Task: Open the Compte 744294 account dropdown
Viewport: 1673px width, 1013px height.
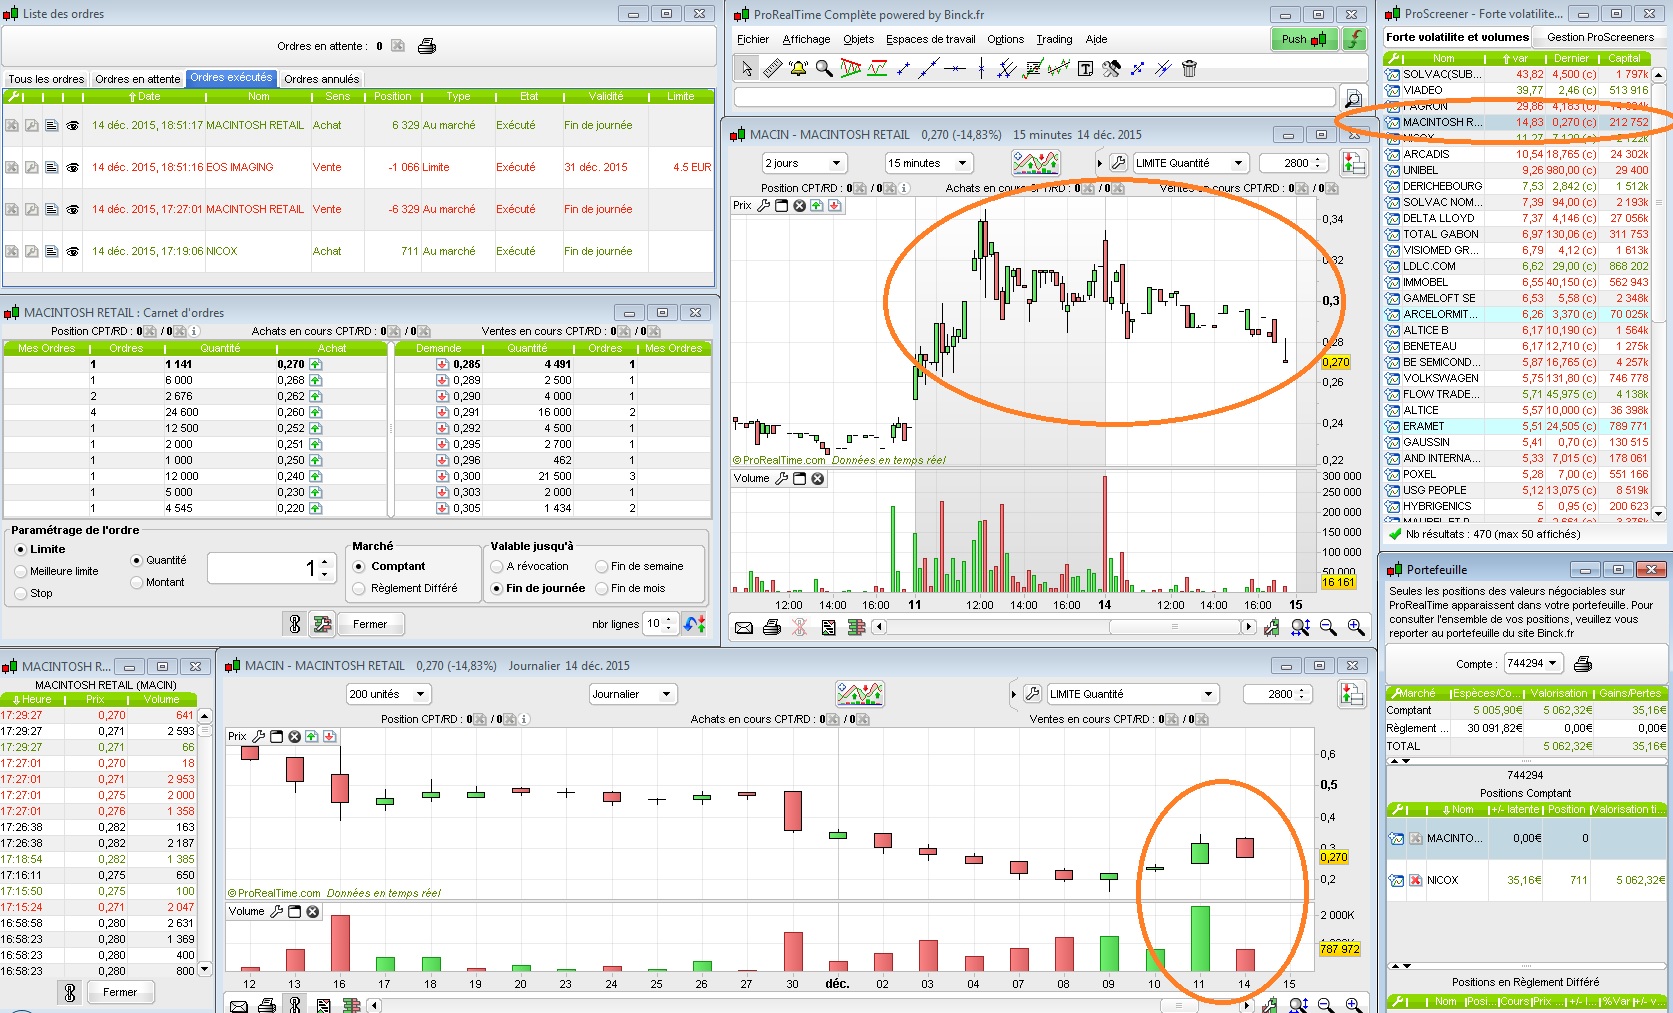Action: coord(1533,663)
